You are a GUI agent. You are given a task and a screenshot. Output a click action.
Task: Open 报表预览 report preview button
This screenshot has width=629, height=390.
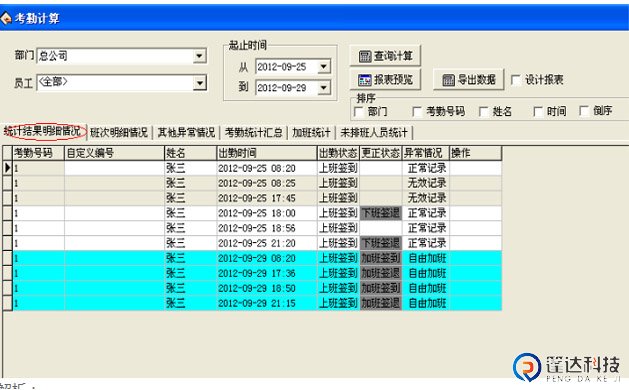pos(386,79)
